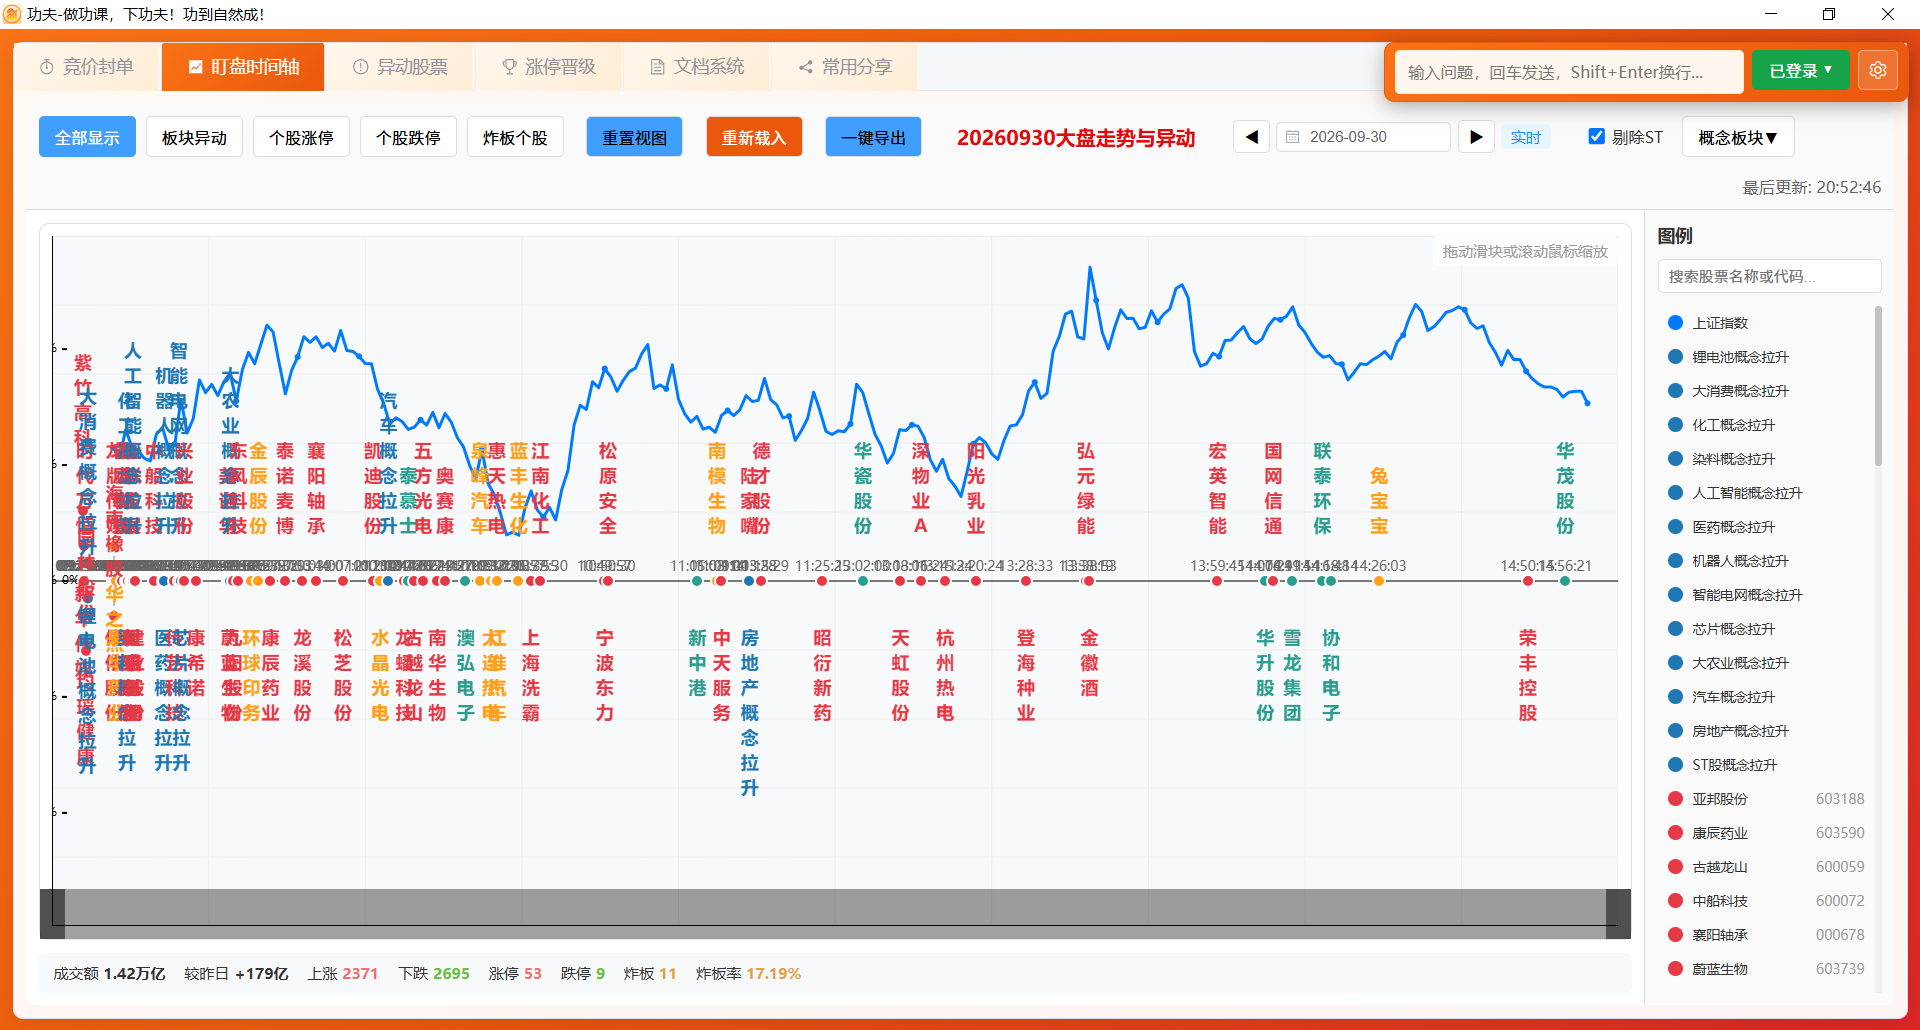Filter by 炸板个股
This screenshot has height=1030, width=1920.
coord(515,137)
